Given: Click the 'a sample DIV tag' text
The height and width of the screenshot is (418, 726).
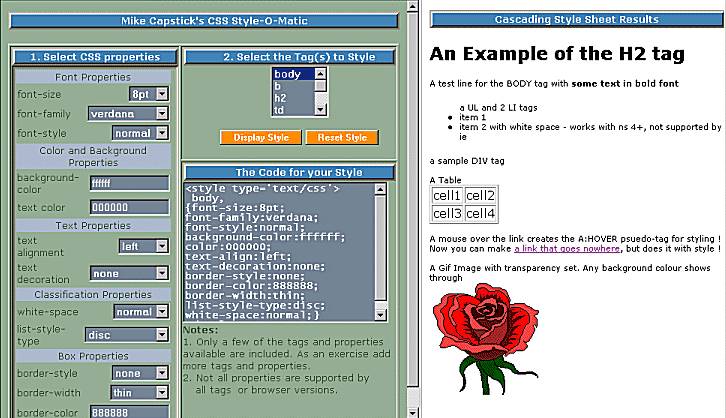Looking at the screenshot, I should (467, 161).
